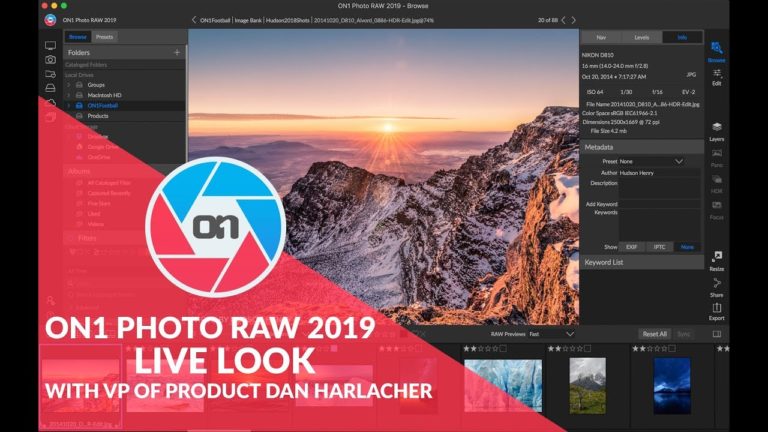Image resolution: width=768 pixels, height=432 pixels.
Task: Click the Description field
Action: (659, 188)
